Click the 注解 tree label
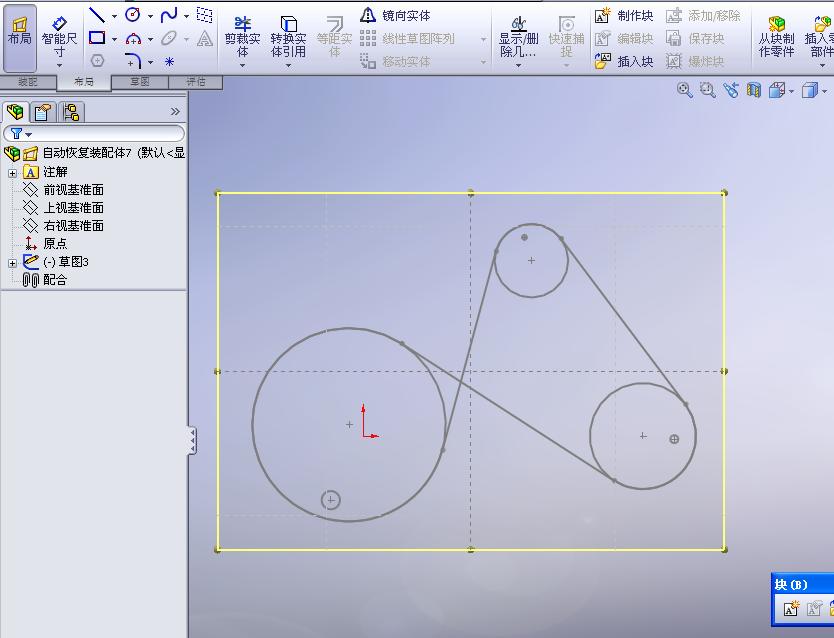 55,172
